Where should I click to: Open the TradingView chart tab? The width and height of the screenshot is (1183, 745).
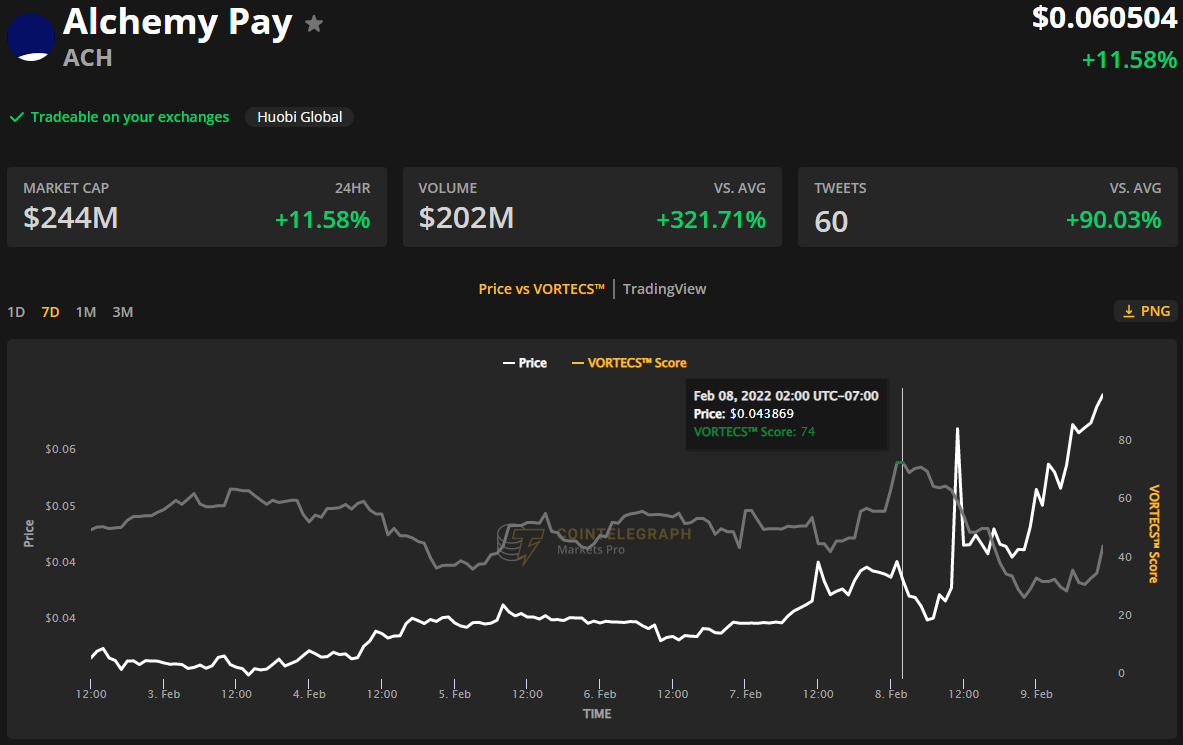[664, 289]
